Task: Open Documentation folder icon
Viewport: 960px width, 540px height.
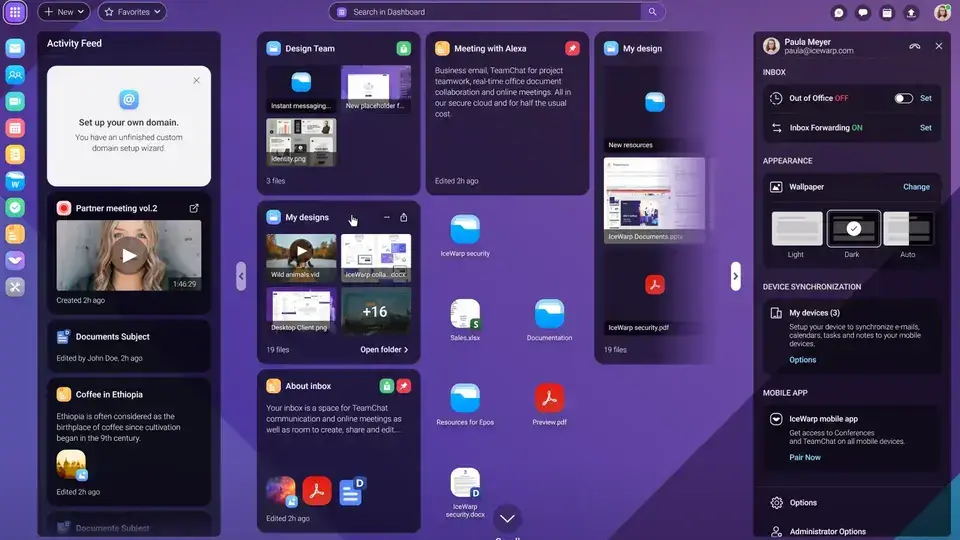Action: (549, 314)
